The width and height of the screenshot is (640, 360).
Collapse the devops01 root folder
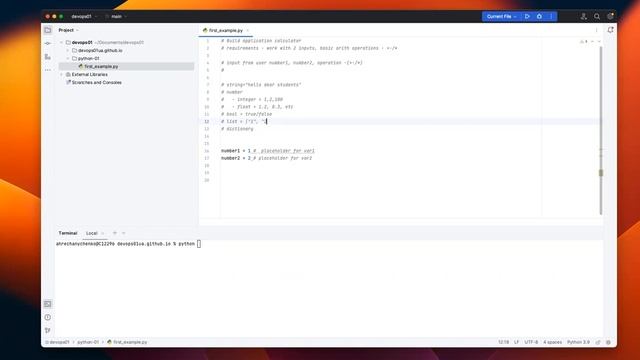pyautogui.click(x=62, y=42)
